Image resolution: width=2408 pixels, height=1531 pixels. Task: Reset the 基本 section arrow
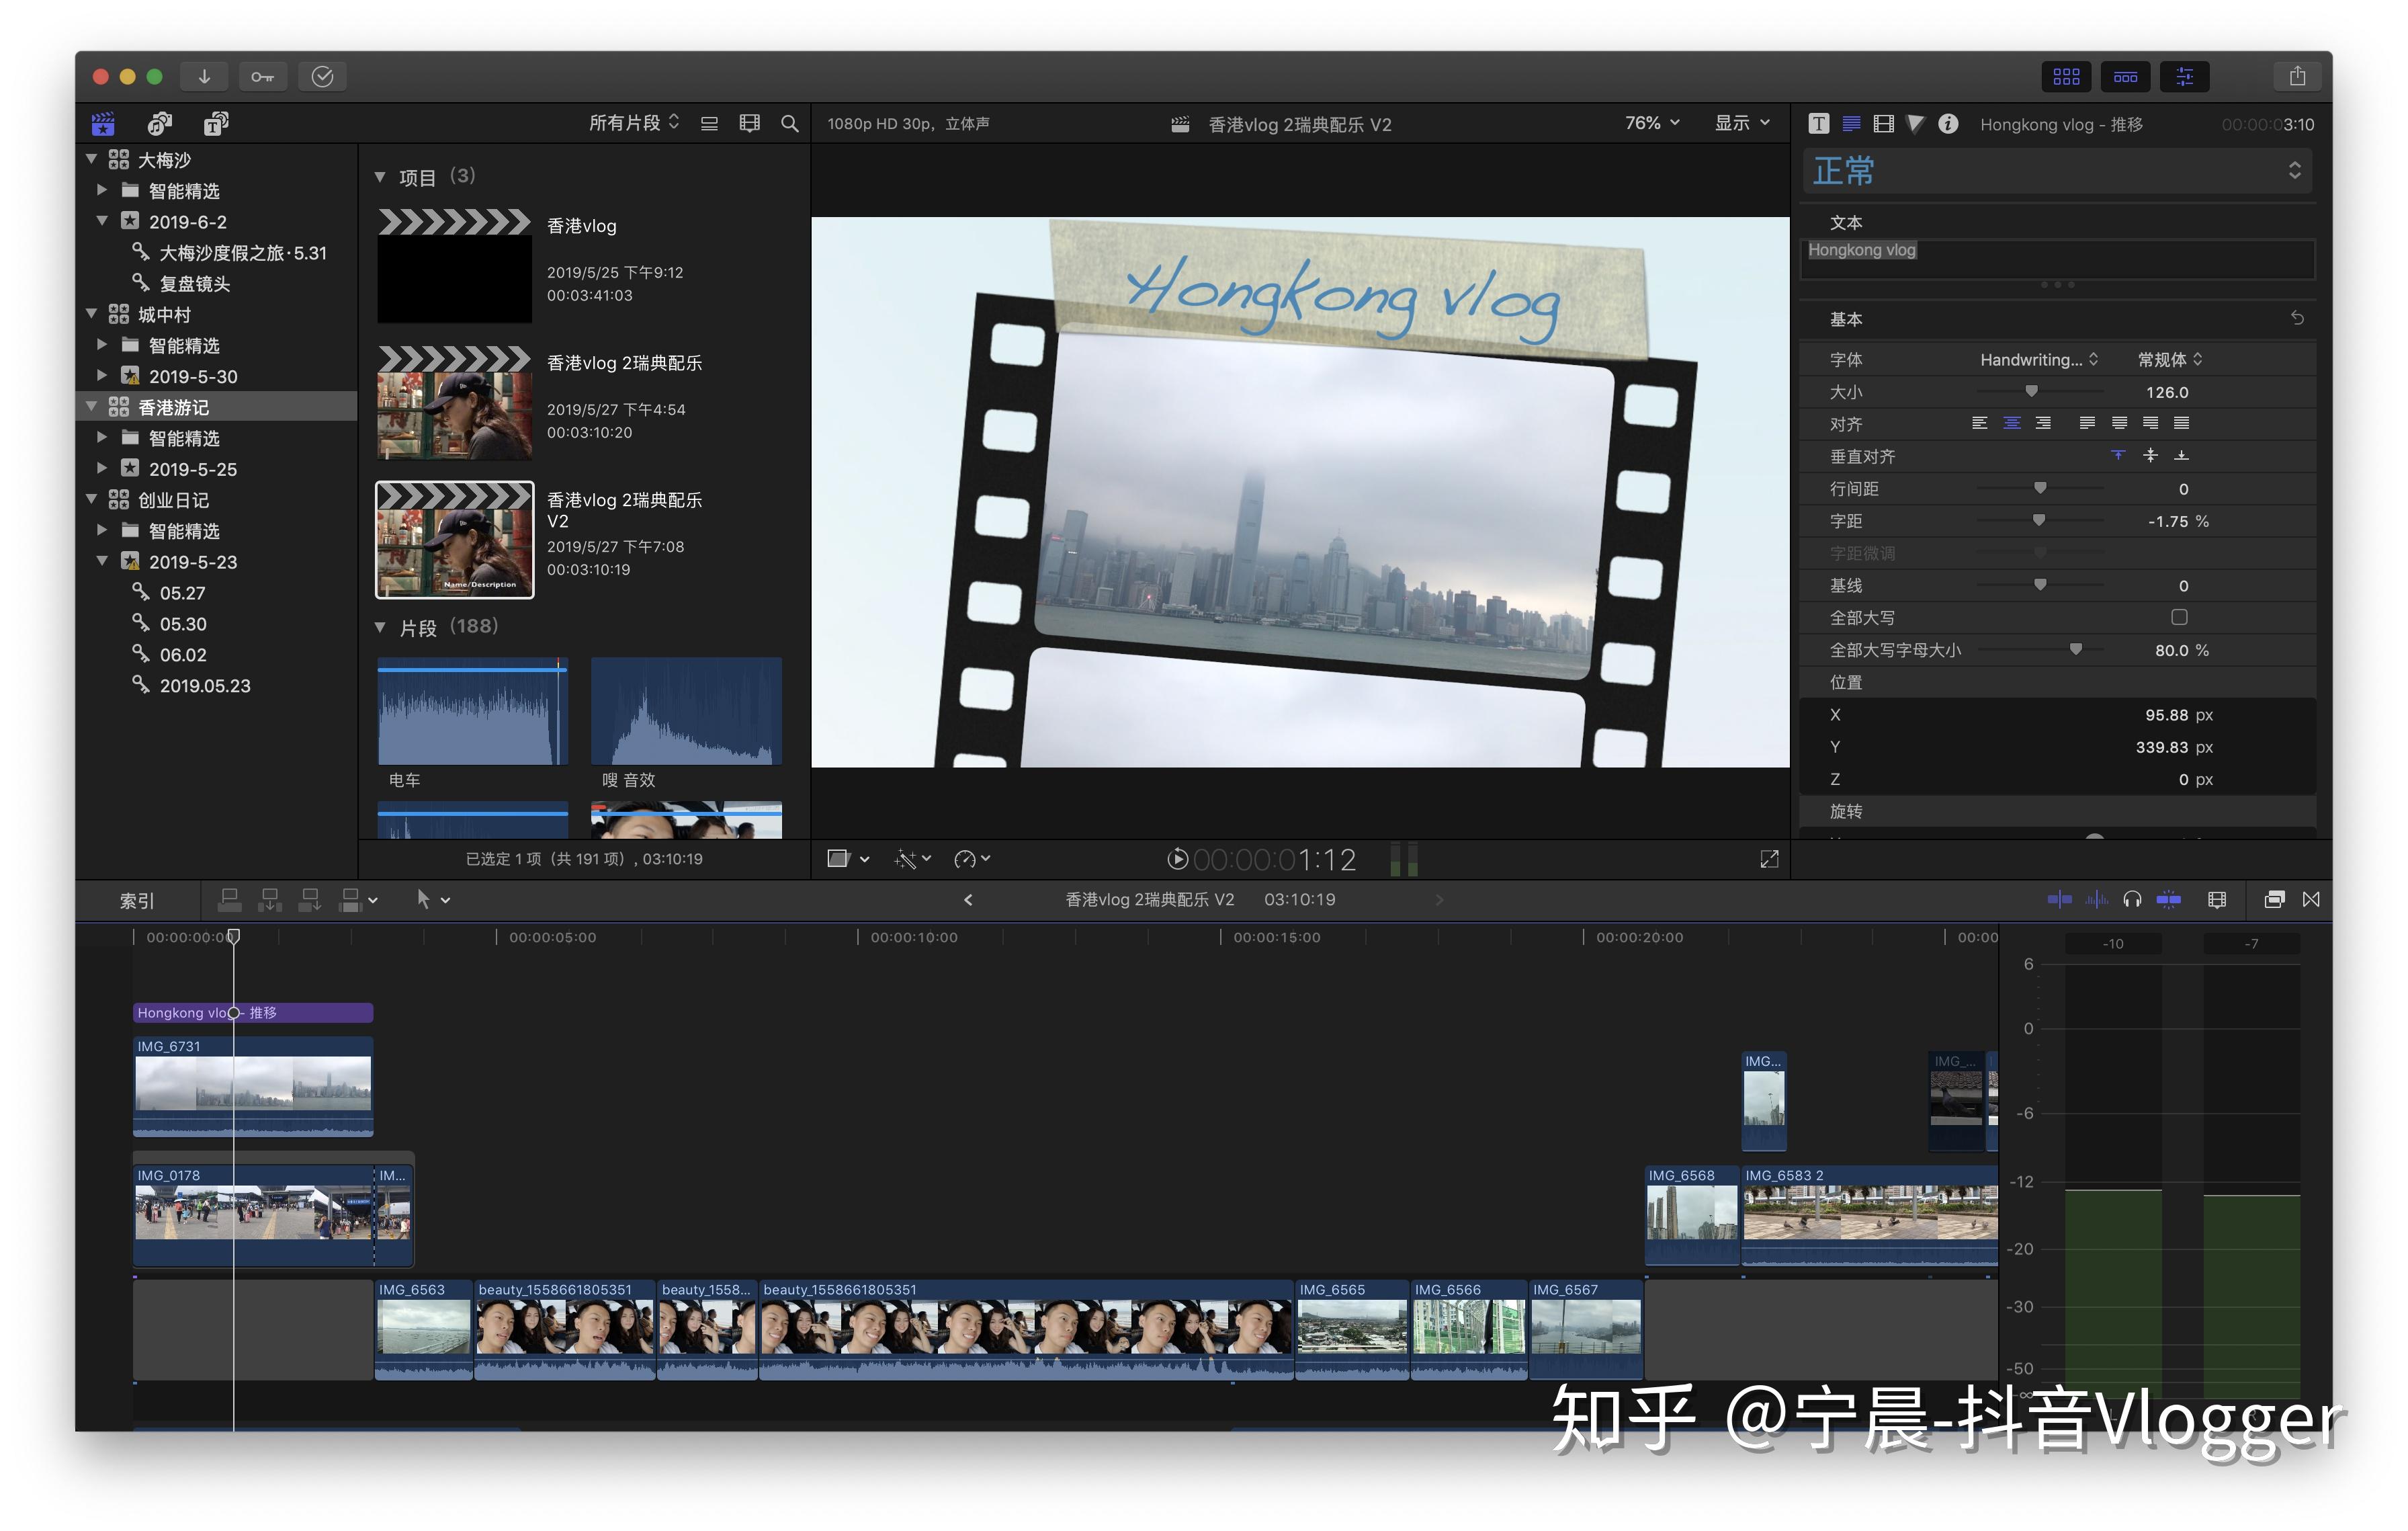point(2297,318)
